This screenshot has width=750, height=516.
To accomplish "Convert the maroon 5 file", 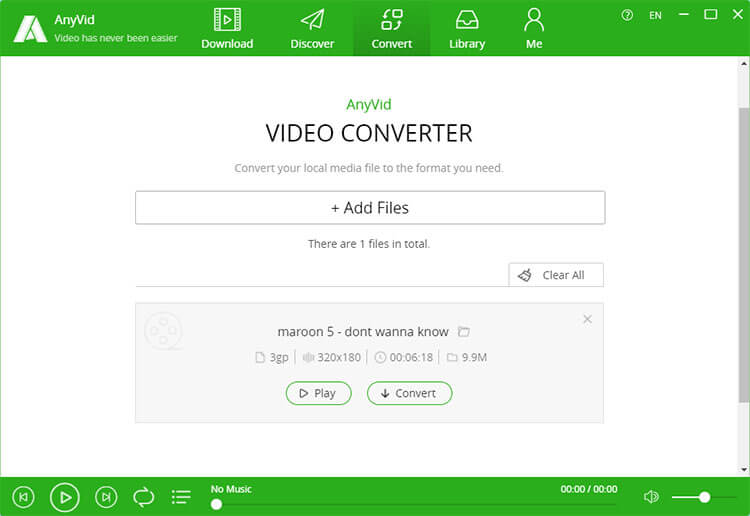I will 409,393.
